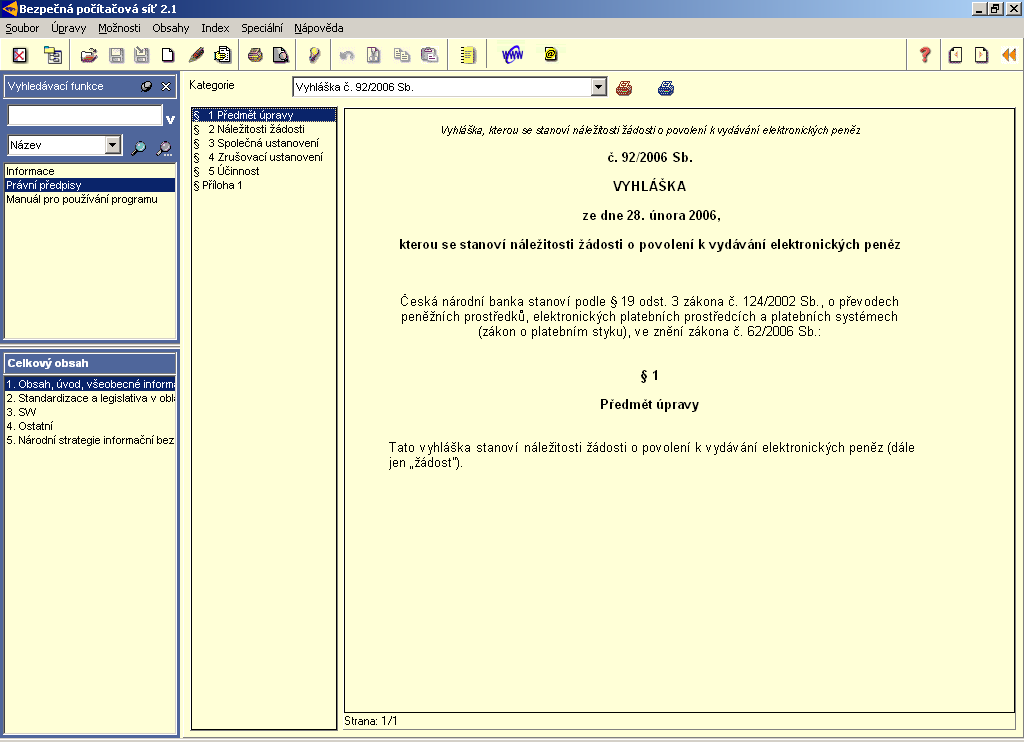Select '1. Obsah, úvod, všeobecné inform' chapter
1024x742 pixels.
click(90, 384)
